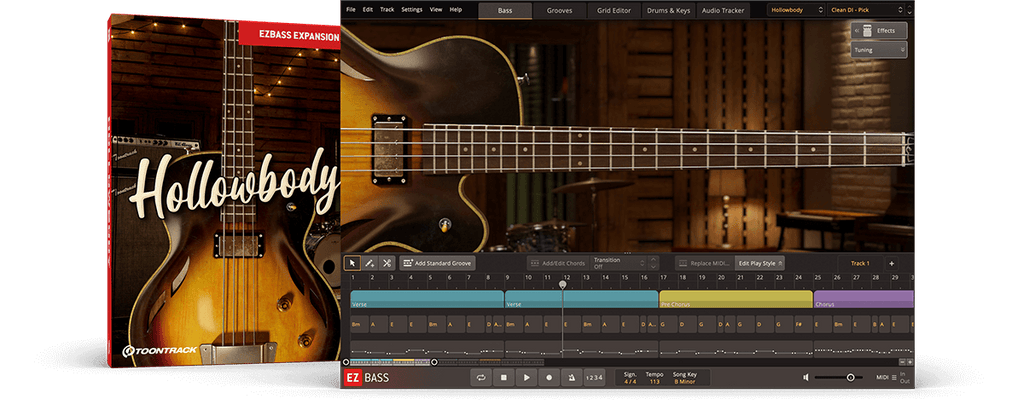Click Add Standard Groove button
Viewport: 1024px width, 416px height.
pyautogui.click(x=438, y=263)
